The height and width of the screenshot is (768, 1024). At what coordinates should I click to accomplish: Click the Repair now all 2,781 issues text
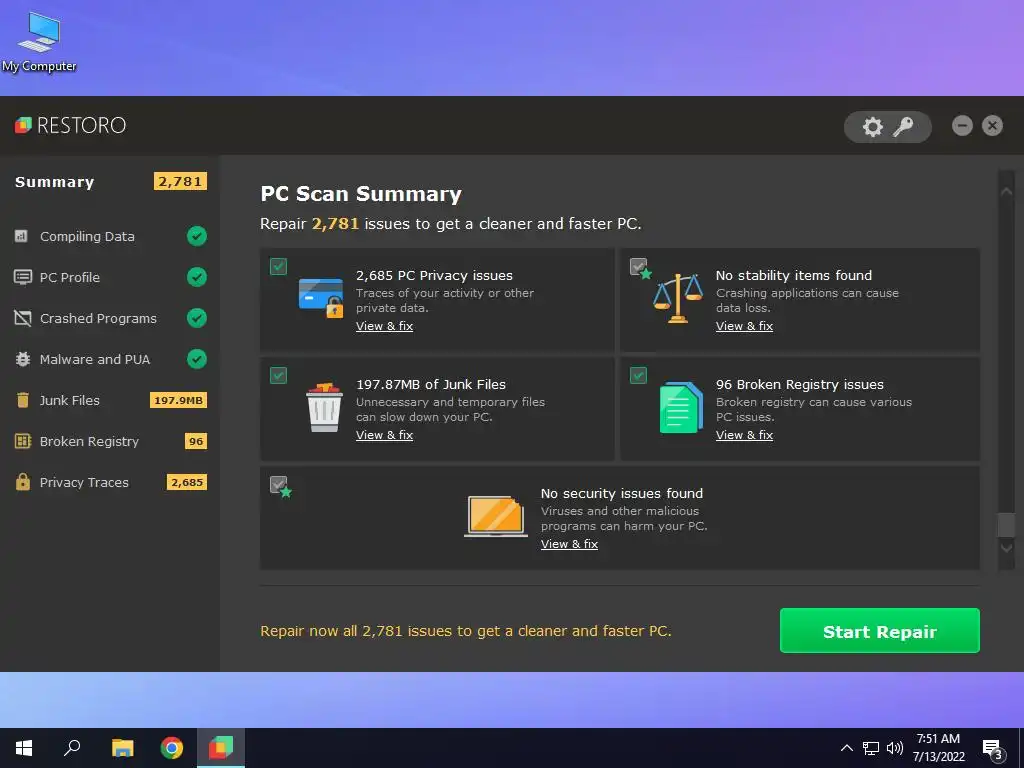[x=466, y=631]
